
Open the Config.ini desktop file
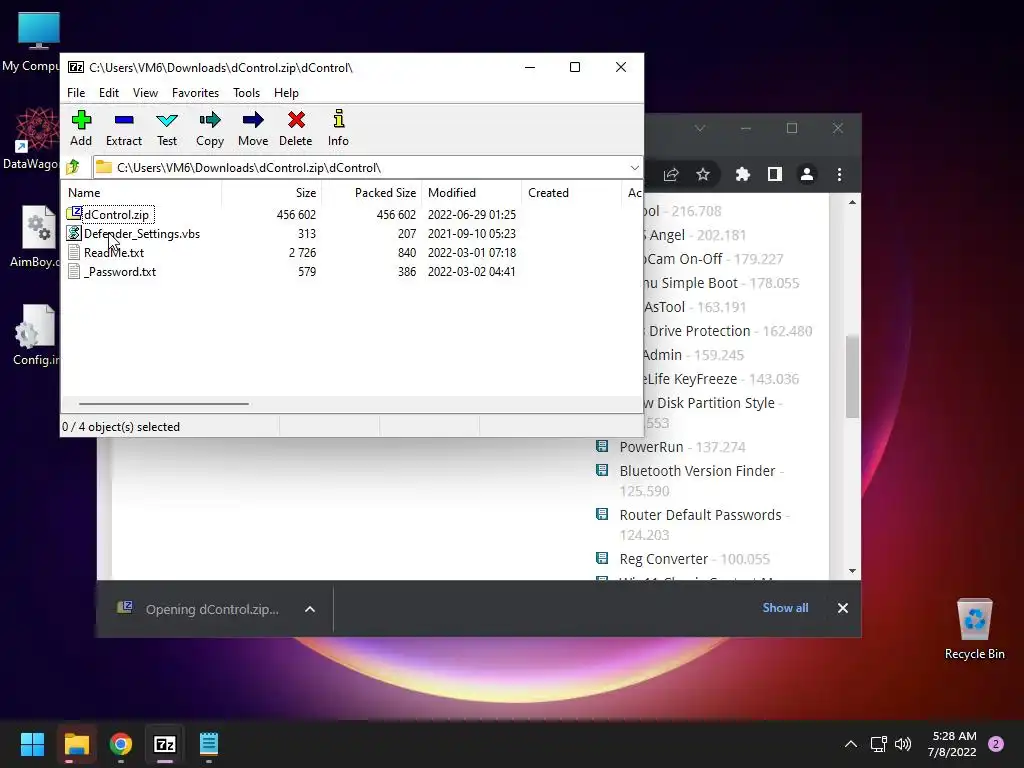pos(35,335)
